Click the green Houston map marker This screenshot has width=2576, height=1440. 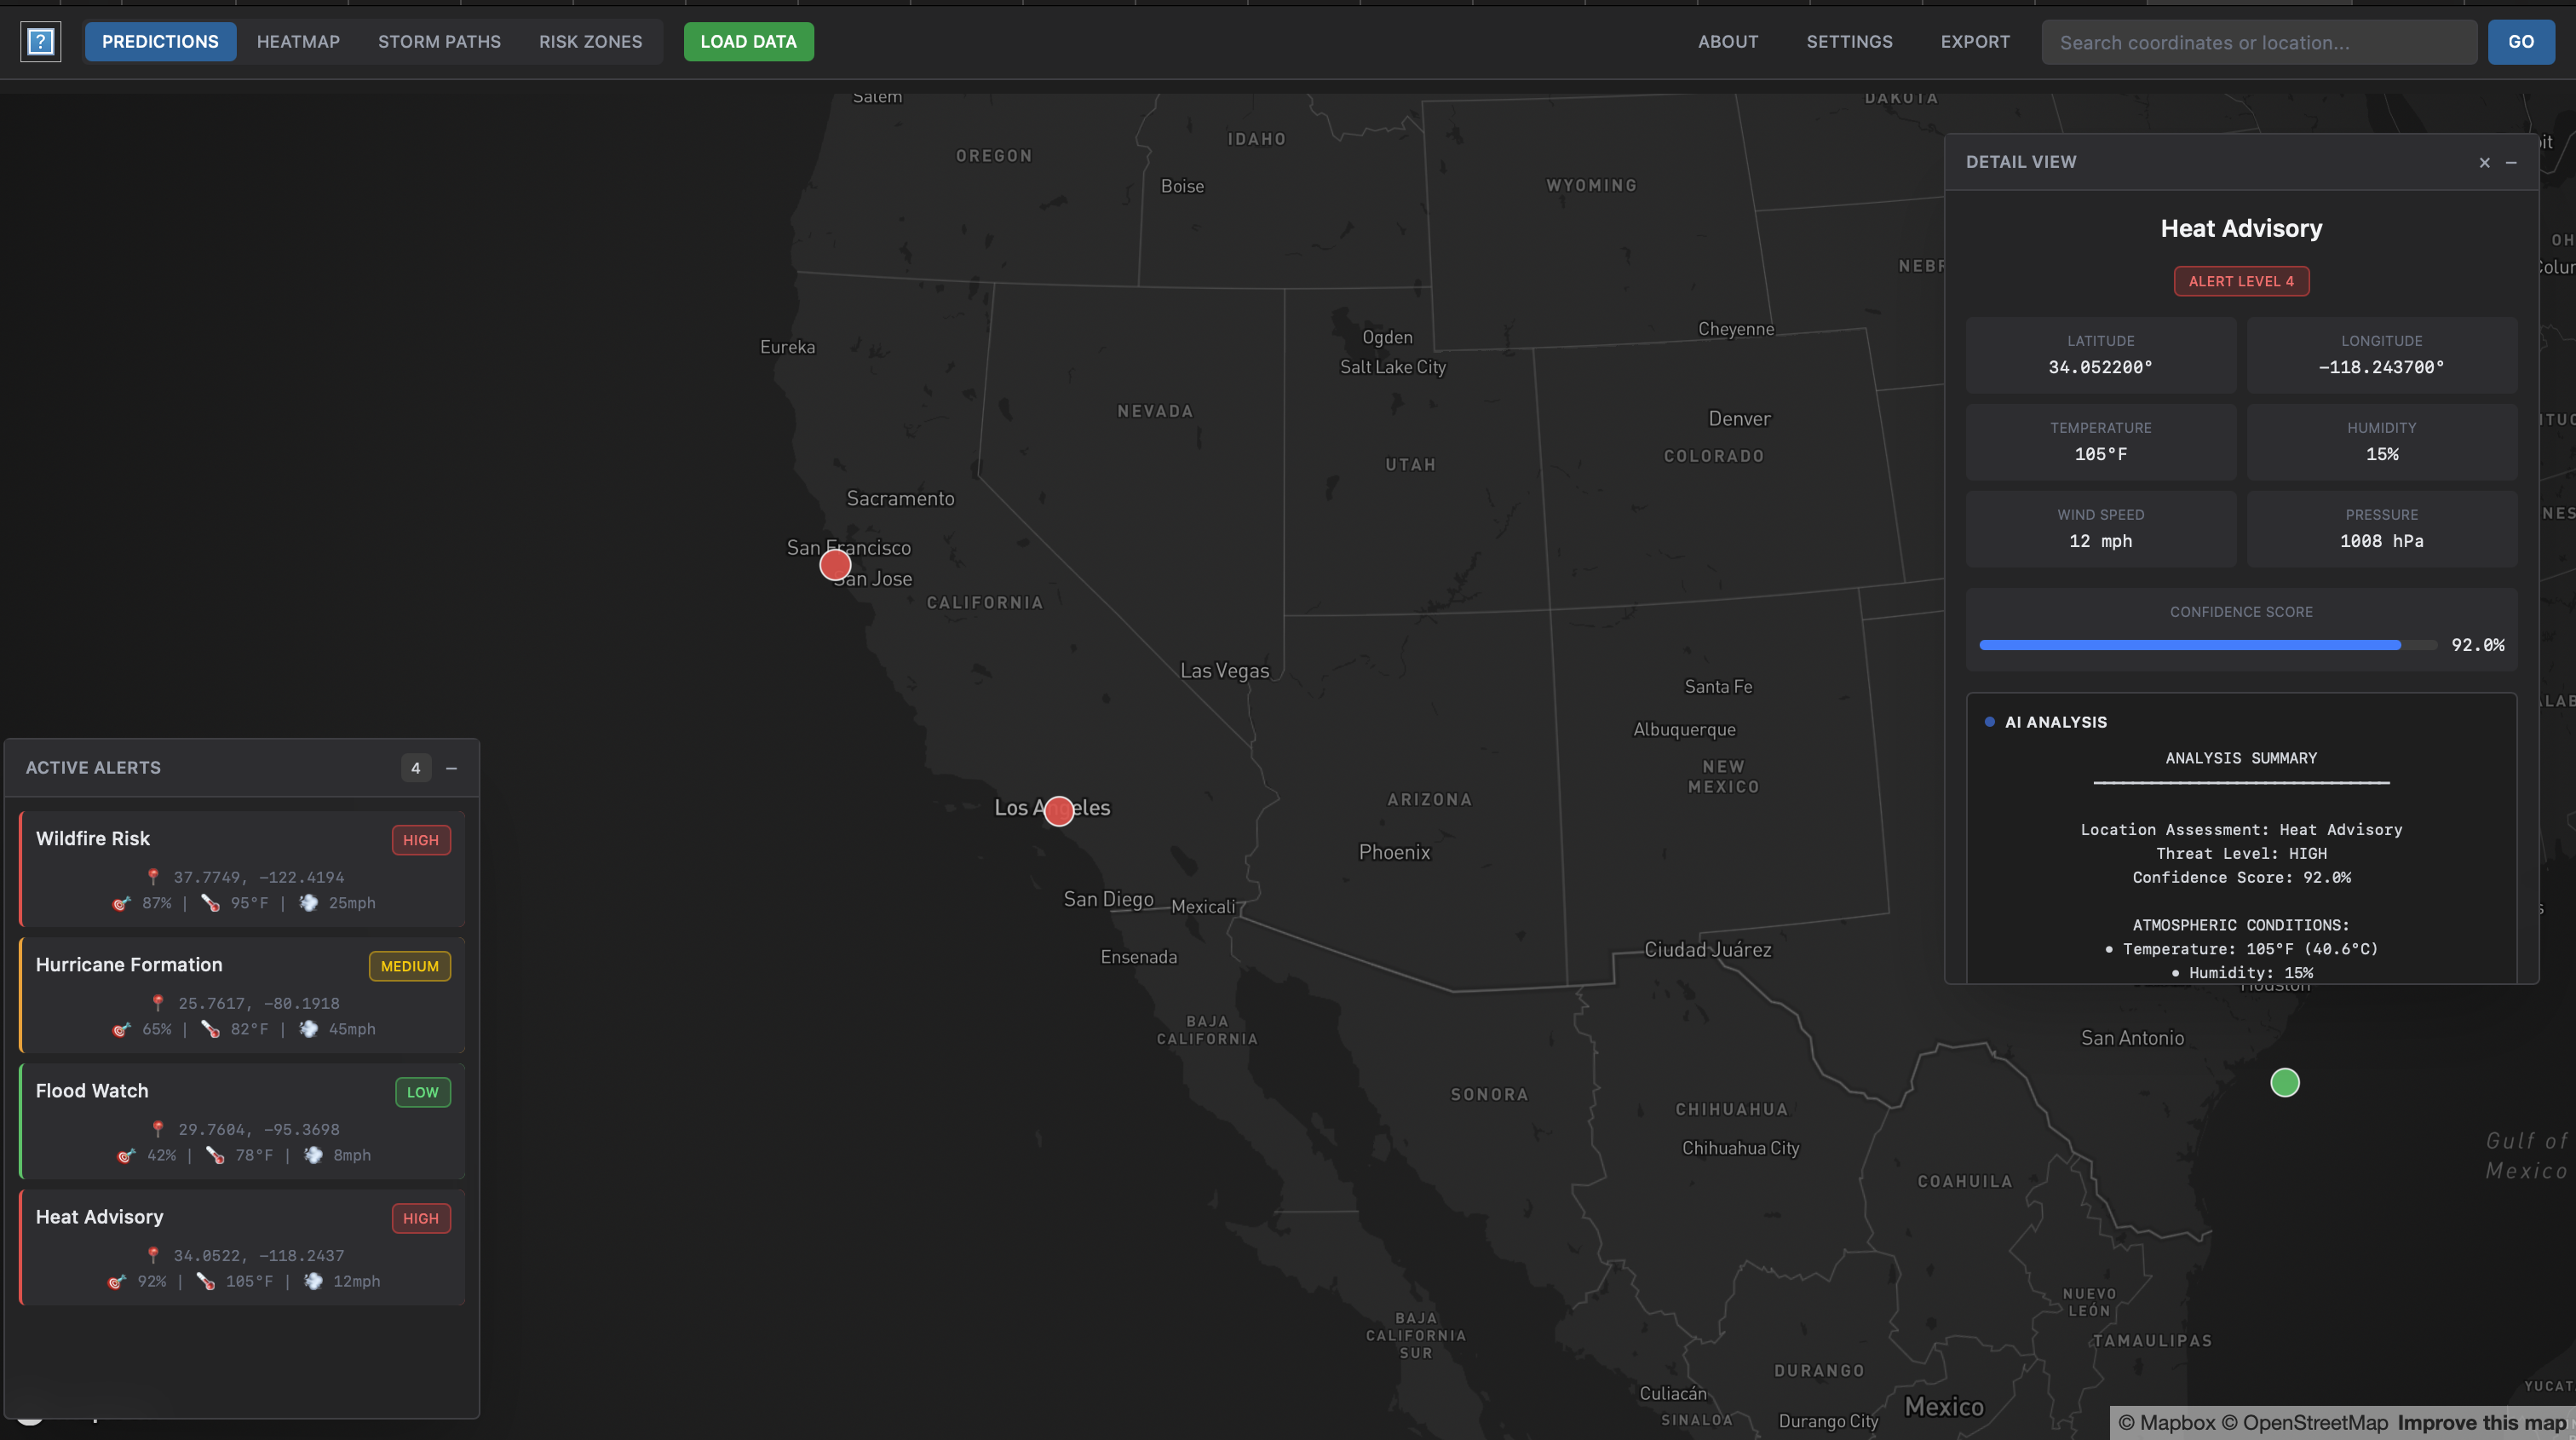(2284, 1082)
